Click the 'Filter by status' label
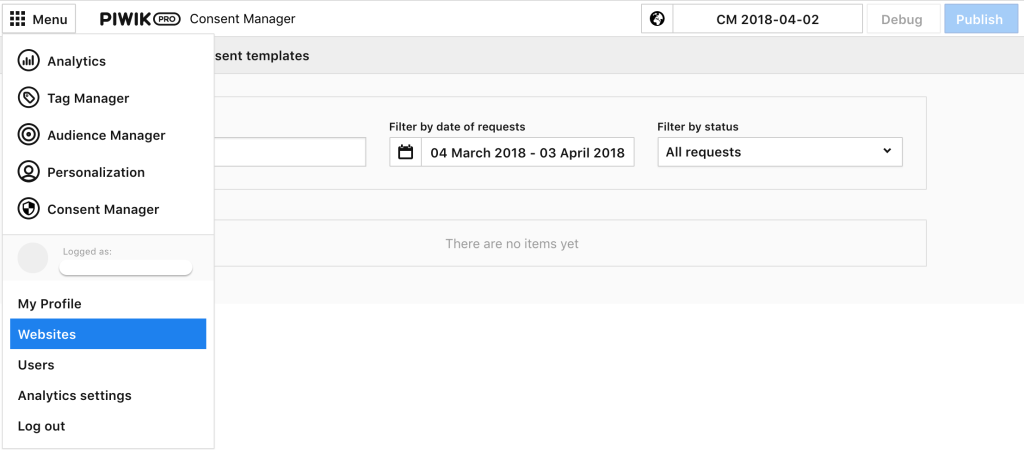Screen dimensions: 1024x450 point(698,127)
